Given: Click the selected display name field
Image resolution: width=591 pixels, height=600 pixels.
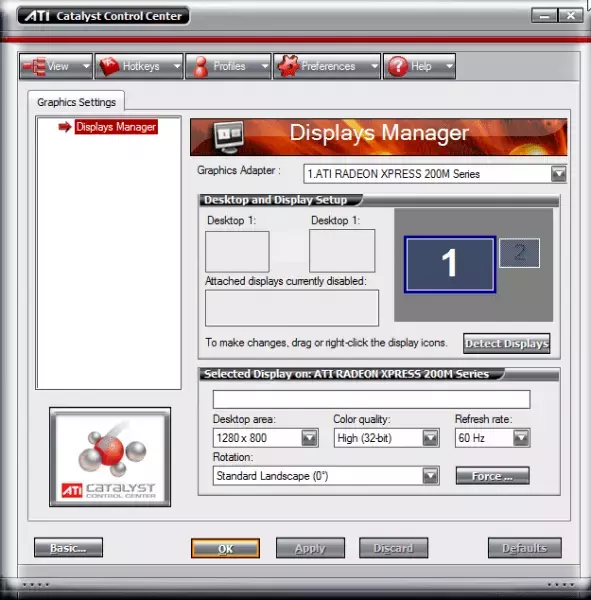Looking at the screenshot, I should pos(371,399).
